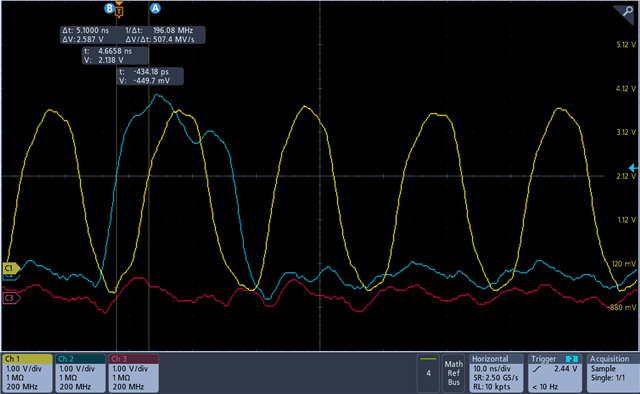
Task: Click the rising edge trigger slope icon
Action: [537, 369]
